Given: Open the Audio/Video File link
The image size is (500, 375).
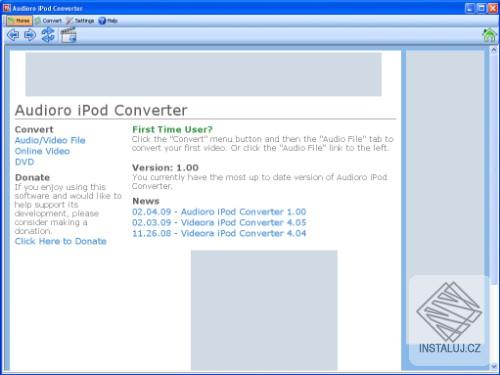Looking at the screenshot, I should point(50,140).
